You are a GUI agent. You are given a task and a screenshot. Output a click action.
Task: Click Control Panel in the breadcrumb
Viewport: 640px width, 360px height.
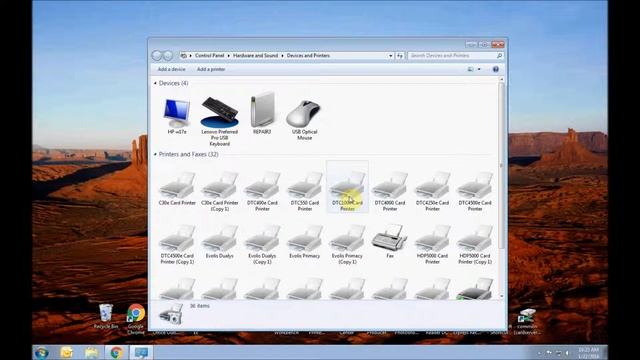(209, 56)
